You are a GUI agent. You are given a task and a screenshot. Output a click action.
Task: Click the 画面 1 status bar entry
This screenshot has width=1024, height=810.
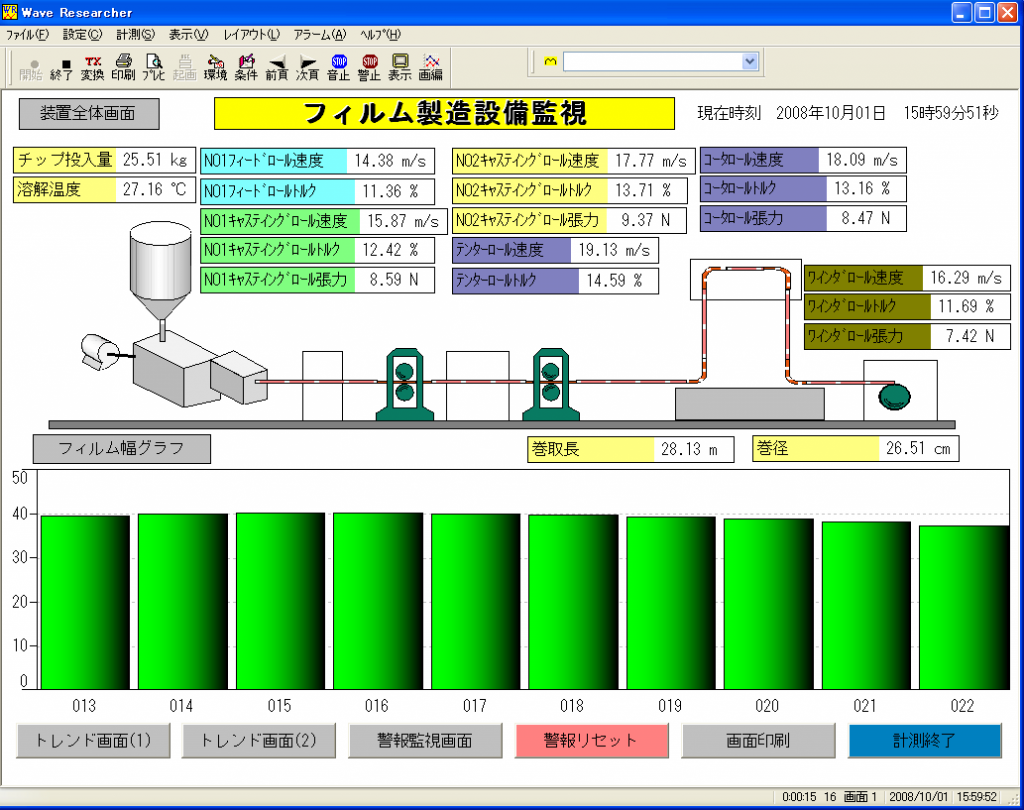tap(859, 797)
